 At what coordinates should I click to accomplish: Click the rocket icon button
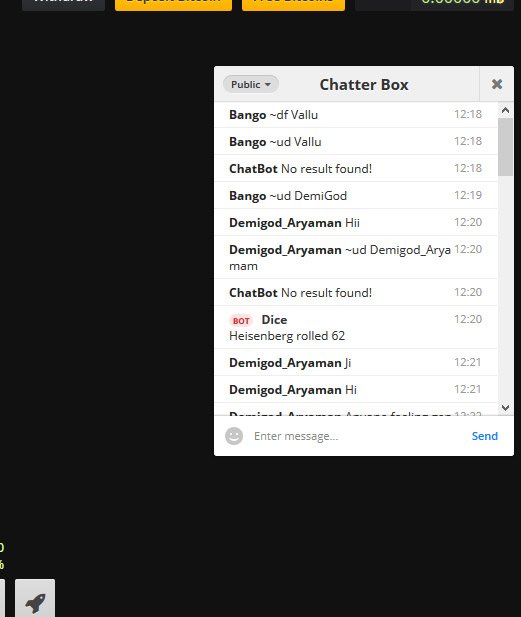[35, 598]
